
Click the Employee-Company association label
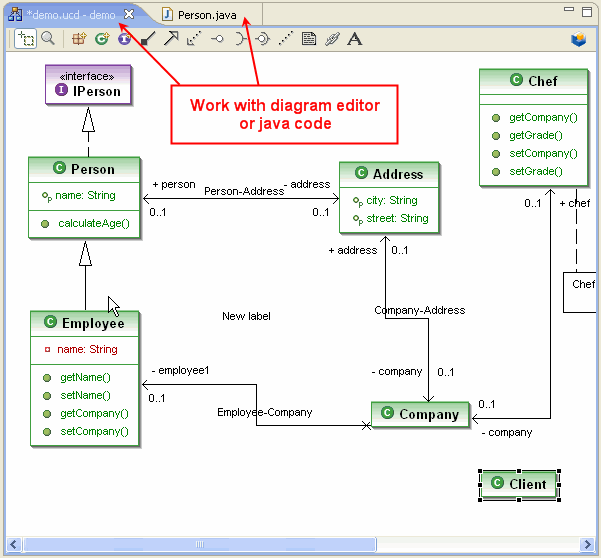pyautogui.click(x=265, y=412)
